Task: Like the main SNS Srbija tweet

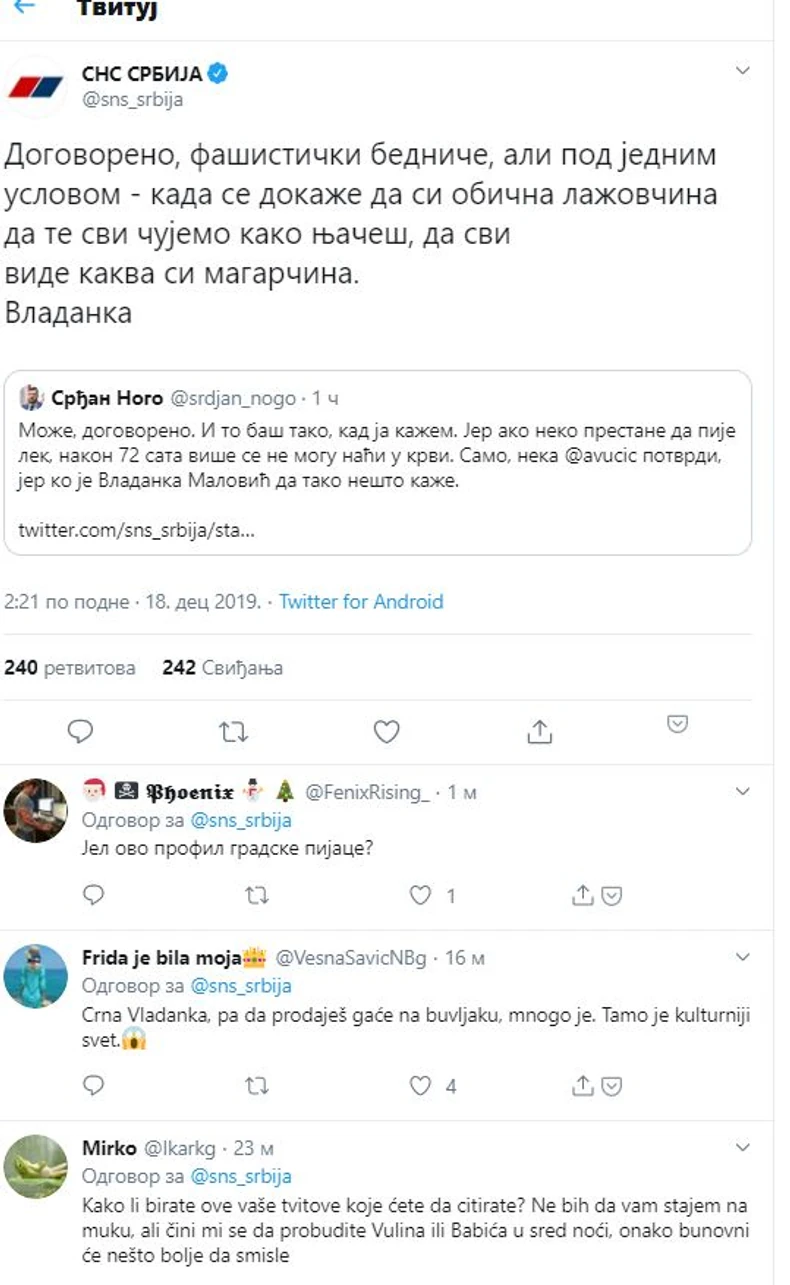Action: (x=386, y=732)
